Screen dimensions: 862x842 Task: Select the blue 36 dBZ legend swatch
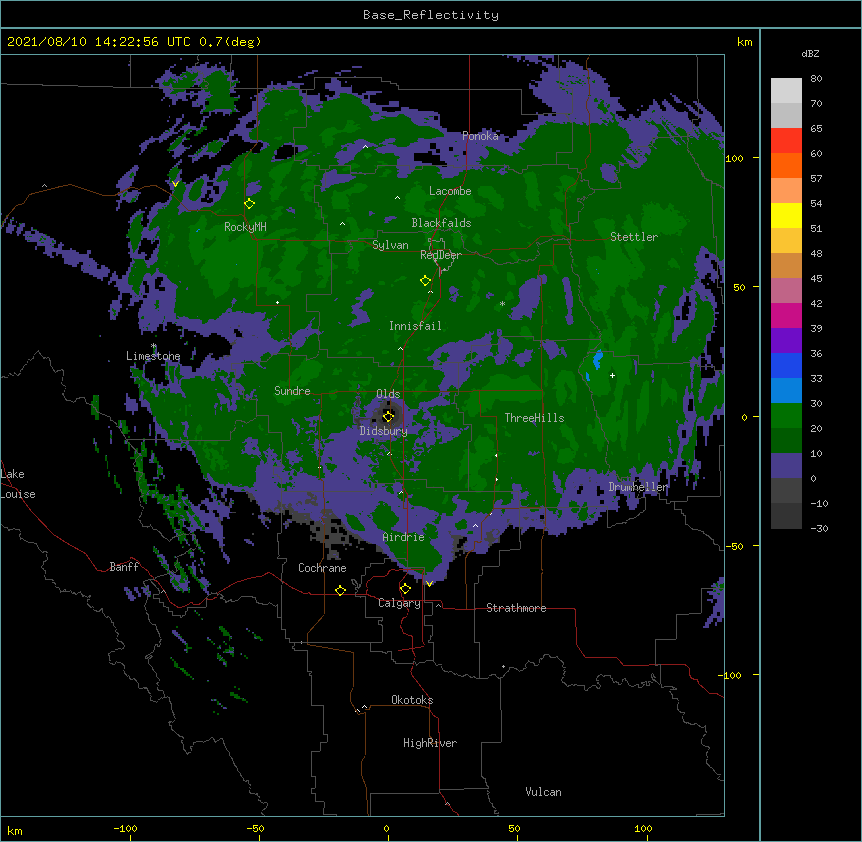(x=786, y=365)
